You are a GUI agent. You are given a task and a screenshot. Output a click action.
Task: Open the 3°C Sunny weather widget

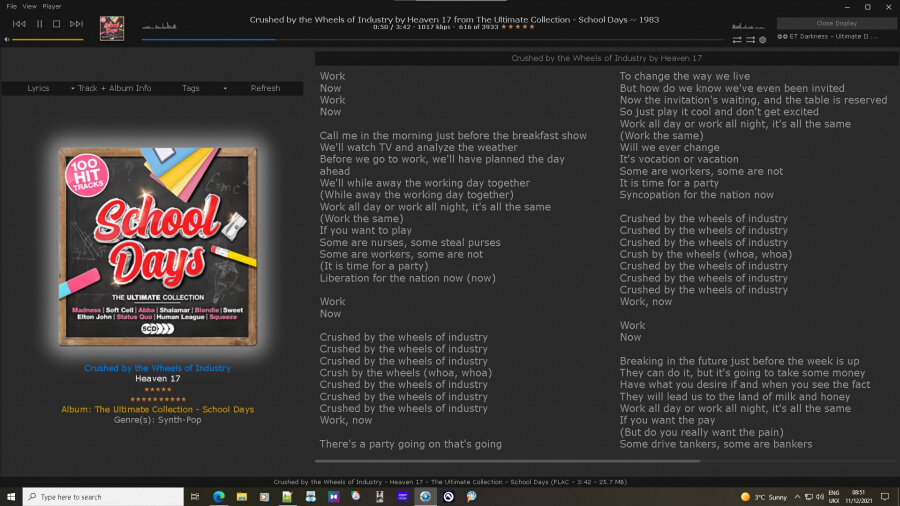pyautogui.click(x=764, y=497)
